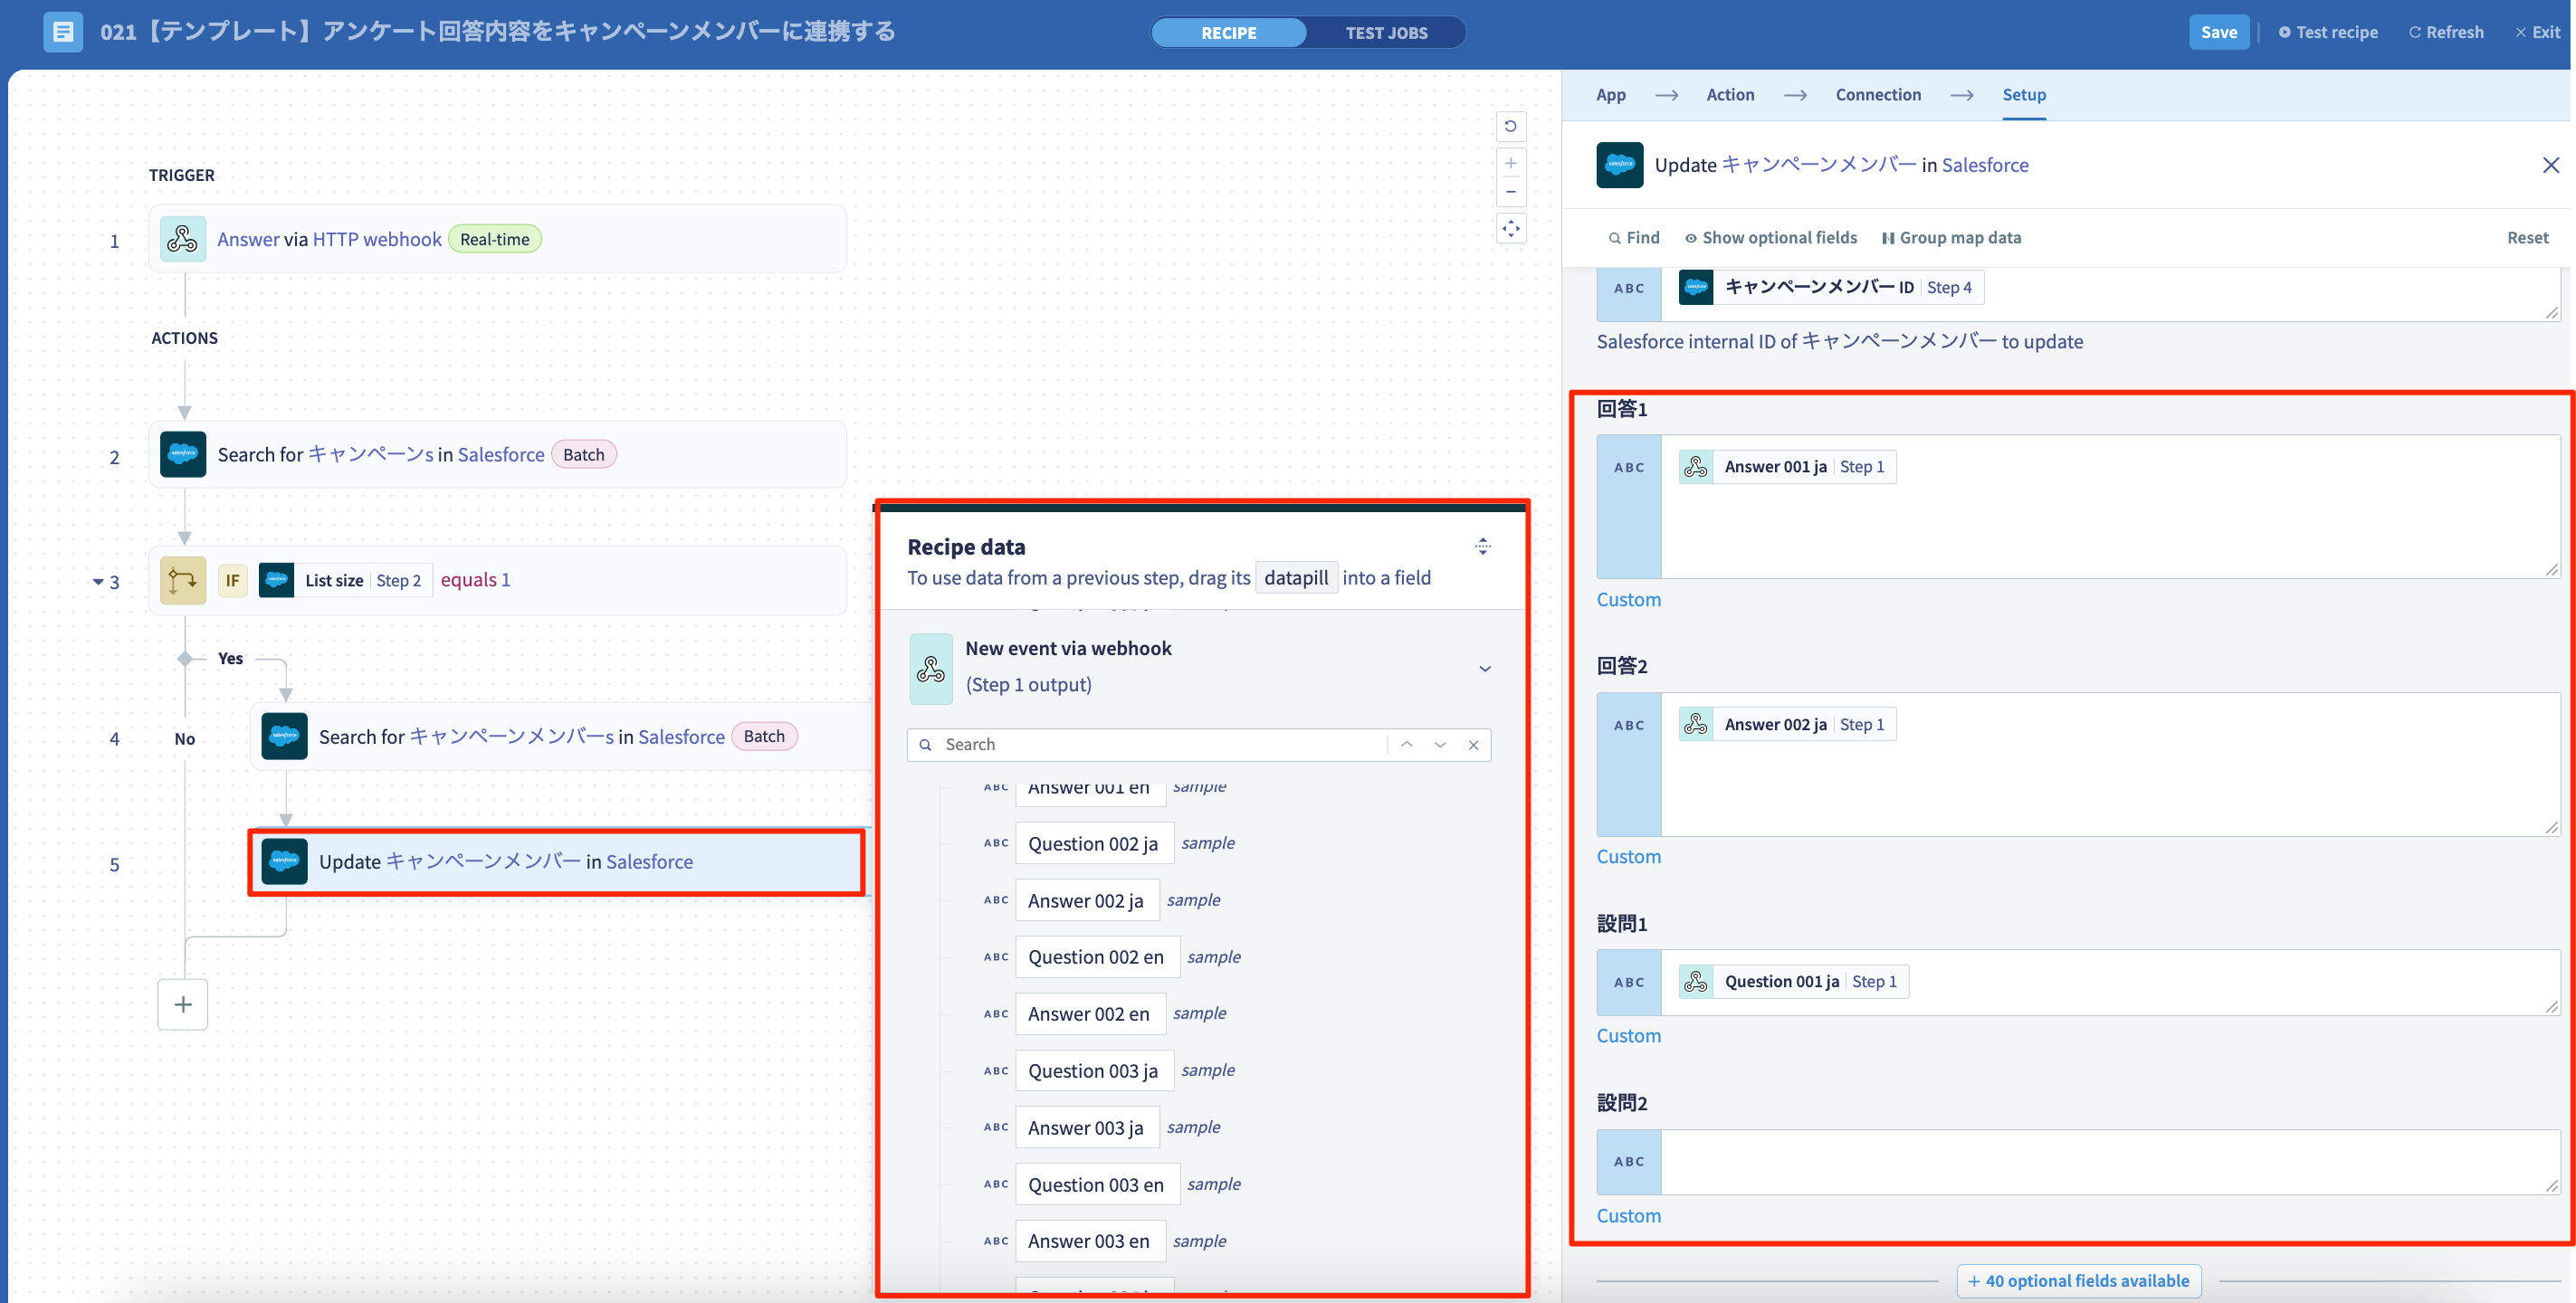Switch to the TEST JOBS tab
This screenshot has width=2576, height=1303.
pyautogui.click(x=1386, y=32)
